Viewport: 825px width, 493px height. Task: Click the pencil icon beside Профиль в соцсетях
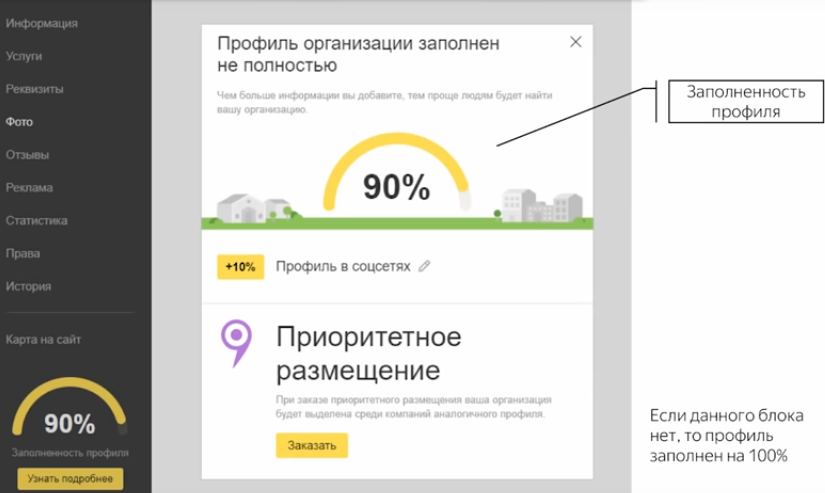425,266
